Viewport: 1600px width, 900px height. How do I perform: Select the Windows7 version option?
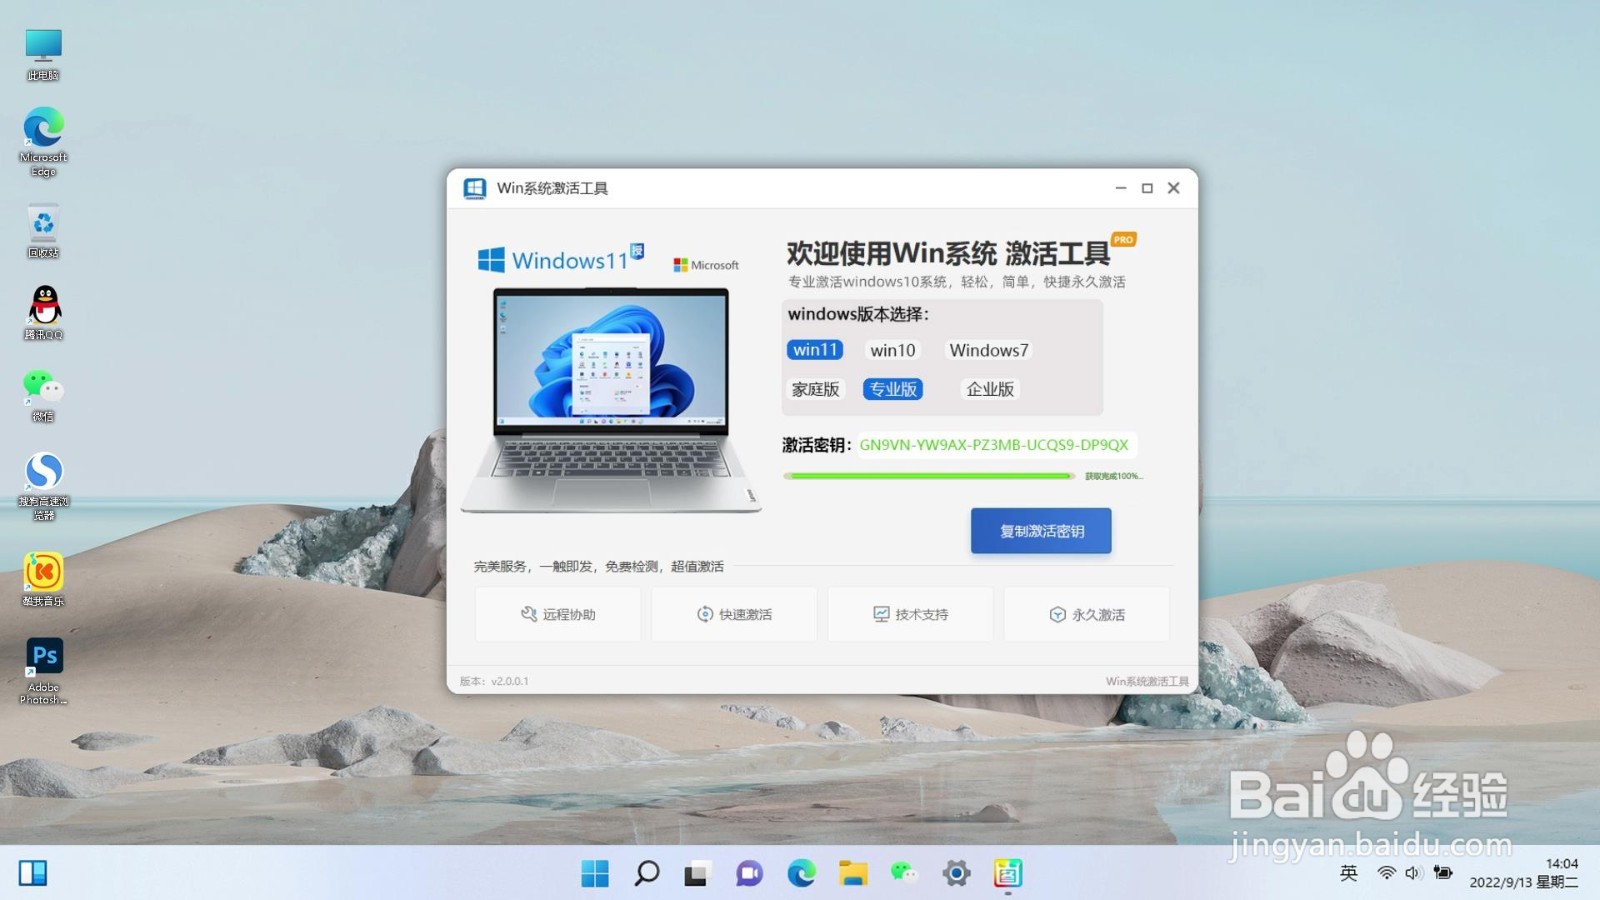tap(989, 350)
